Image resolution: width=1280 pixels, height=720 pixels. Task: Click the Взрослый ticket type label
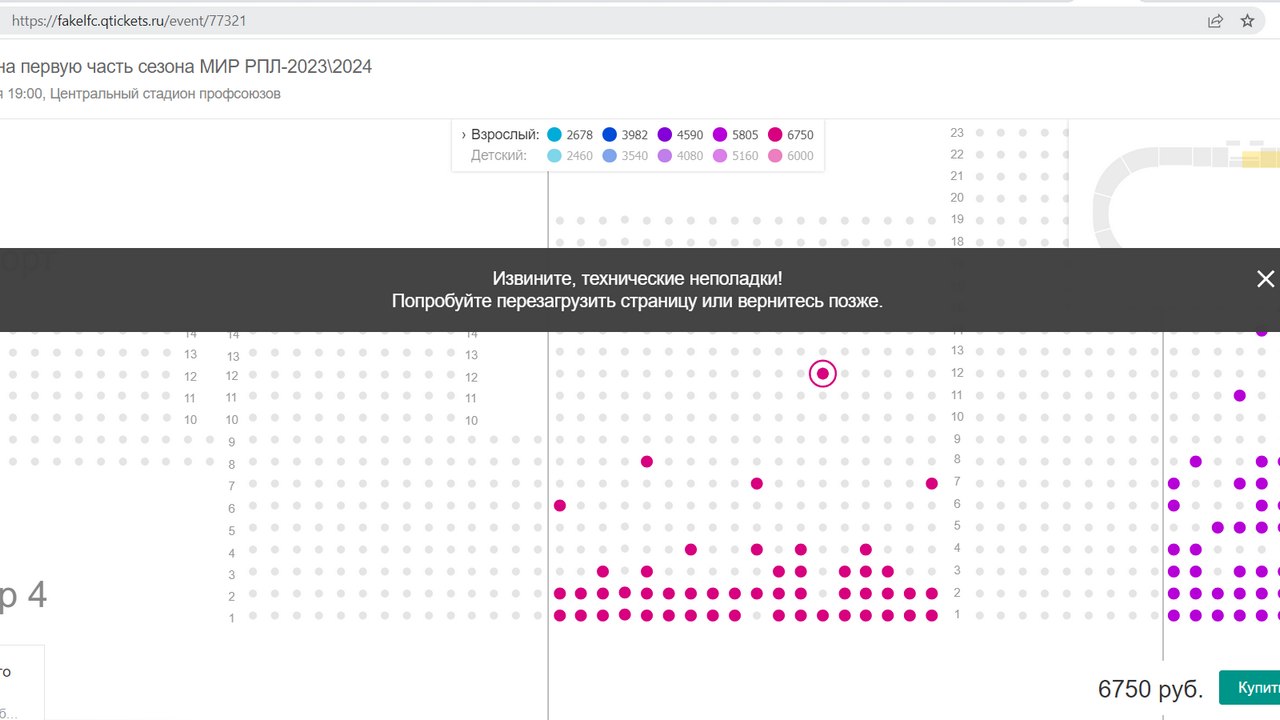[x=506, y=135]
